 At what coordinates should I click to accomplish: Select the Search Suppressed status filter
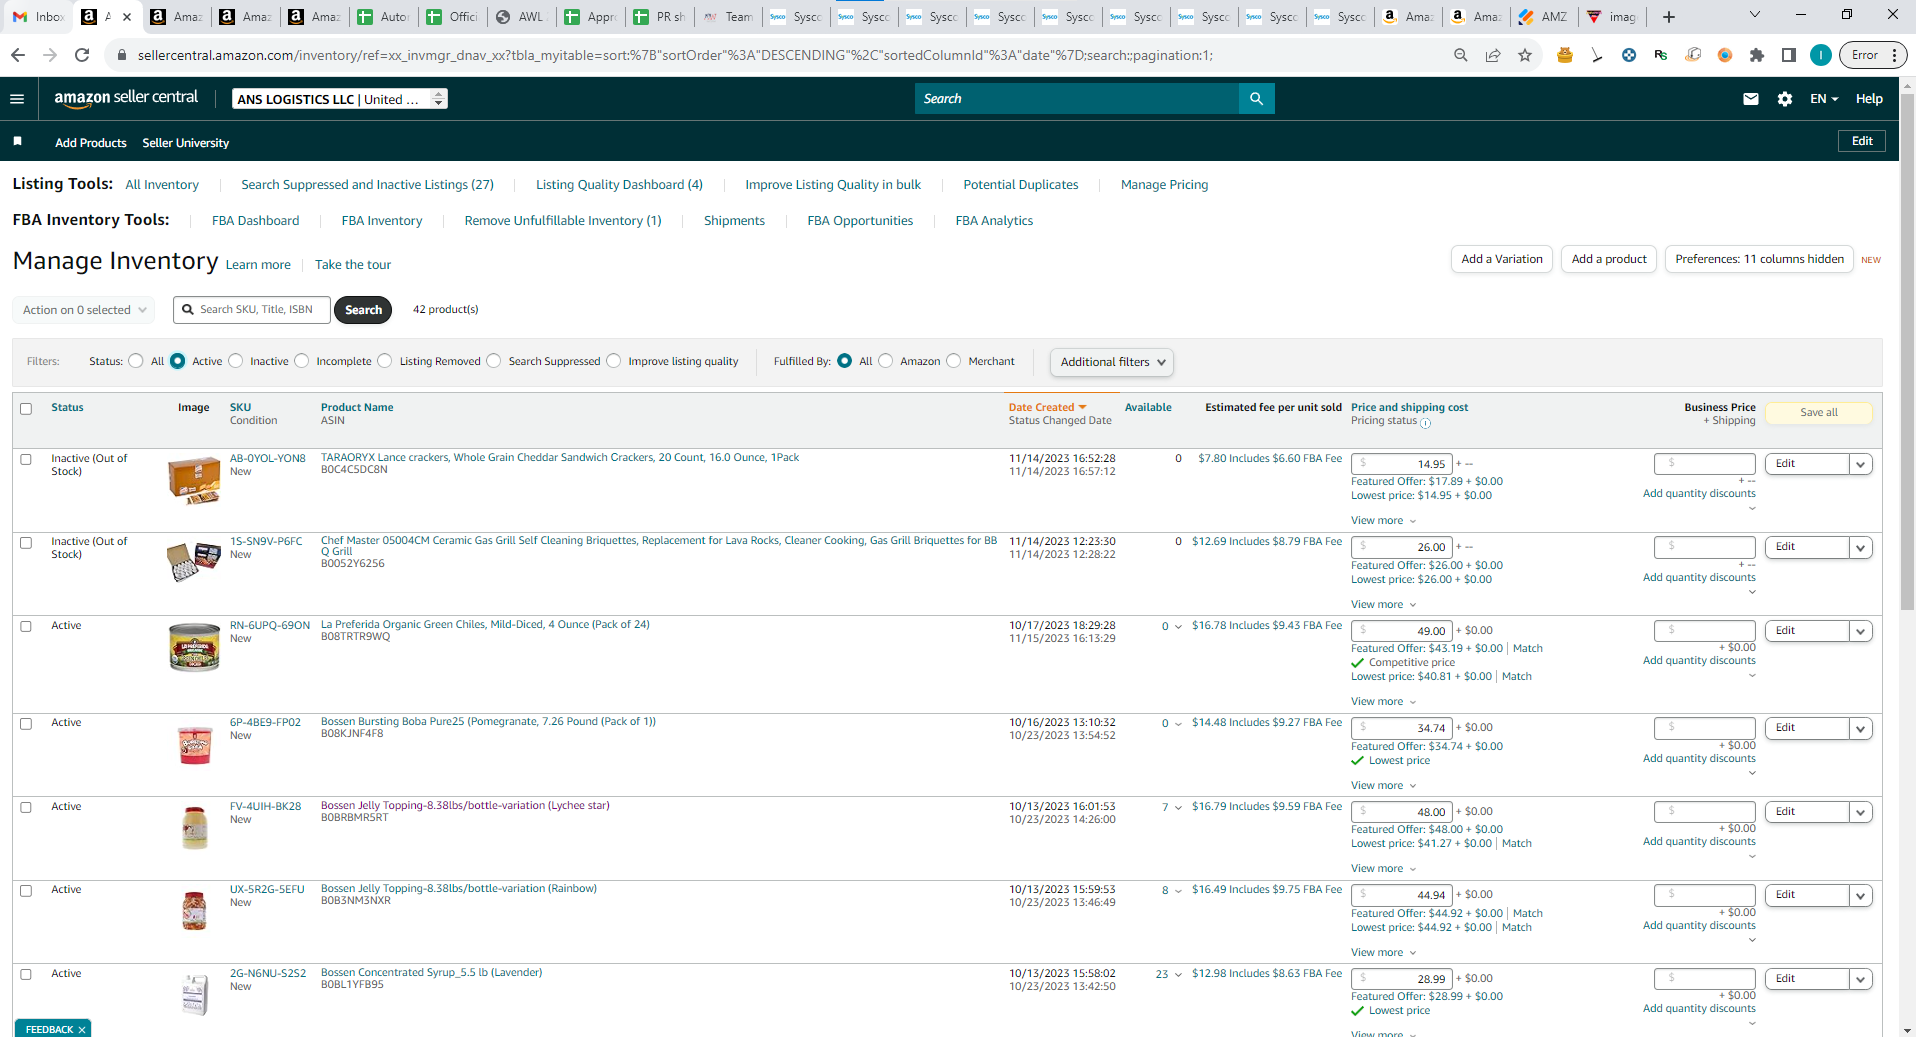(x=494, y=361)
